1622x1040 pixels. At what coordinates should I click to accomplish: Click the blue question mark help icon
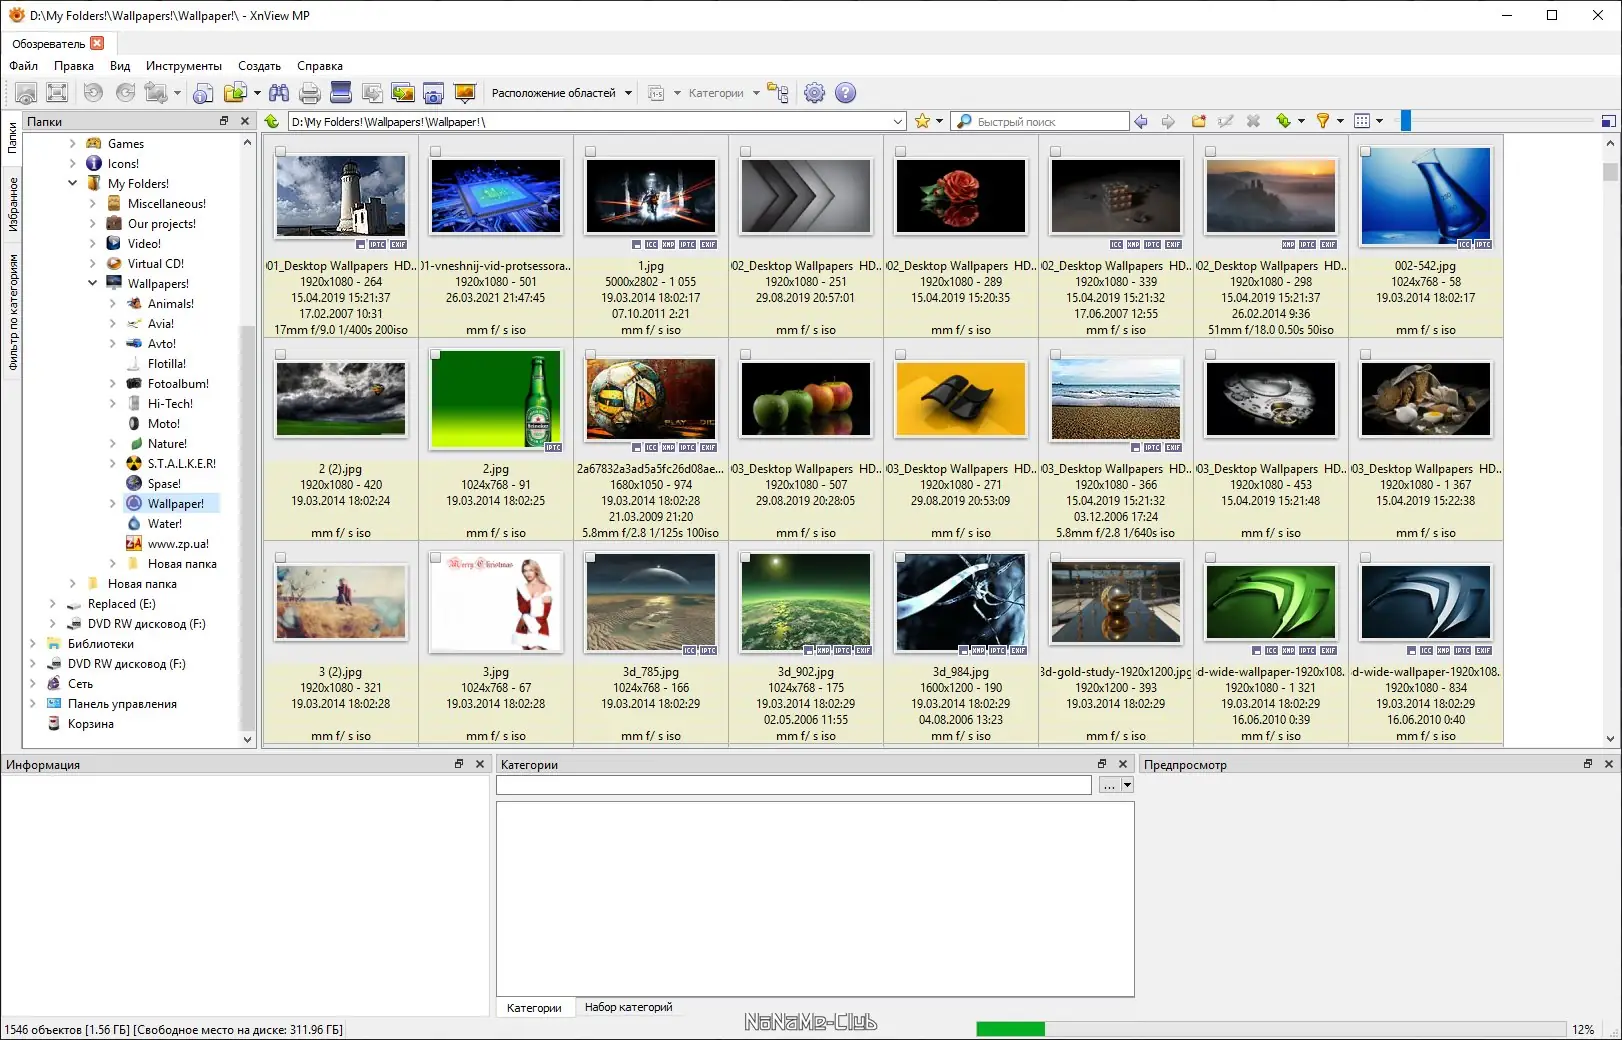[845, 93]
